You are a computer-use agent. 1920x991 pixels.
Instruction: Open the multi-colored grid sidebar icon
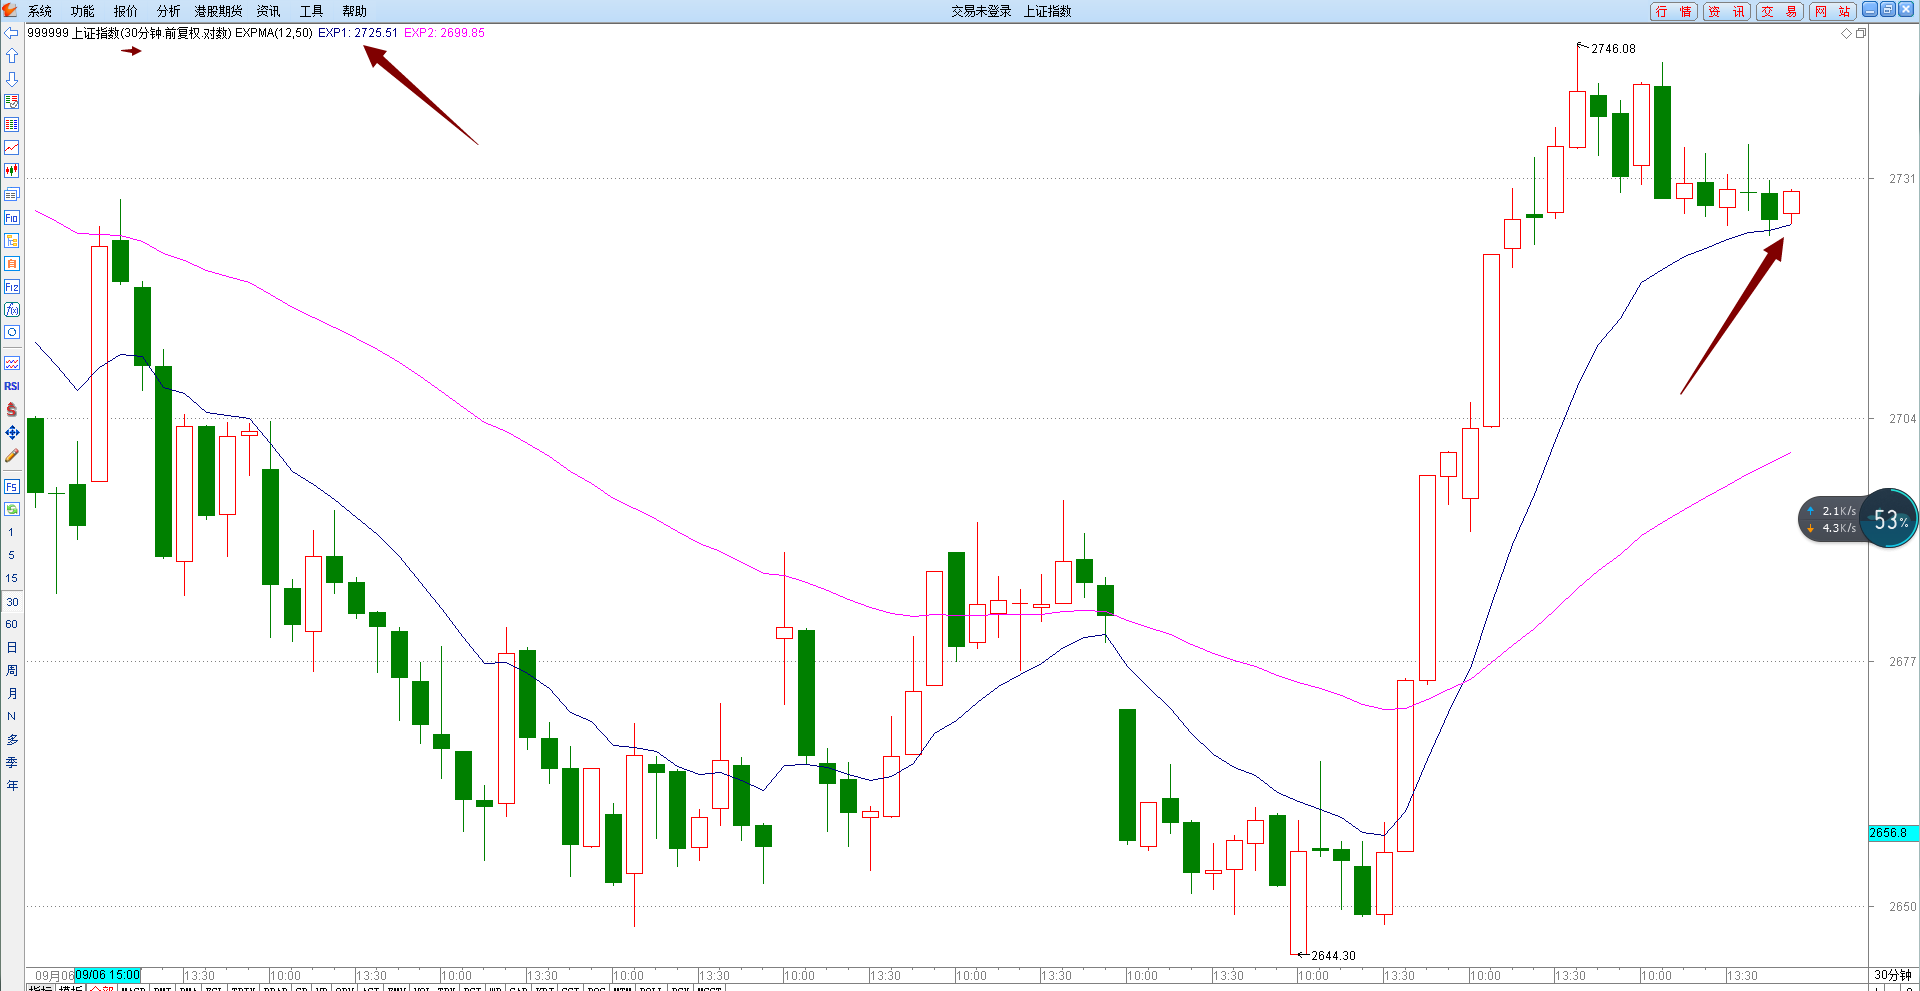tap(12, 124)
